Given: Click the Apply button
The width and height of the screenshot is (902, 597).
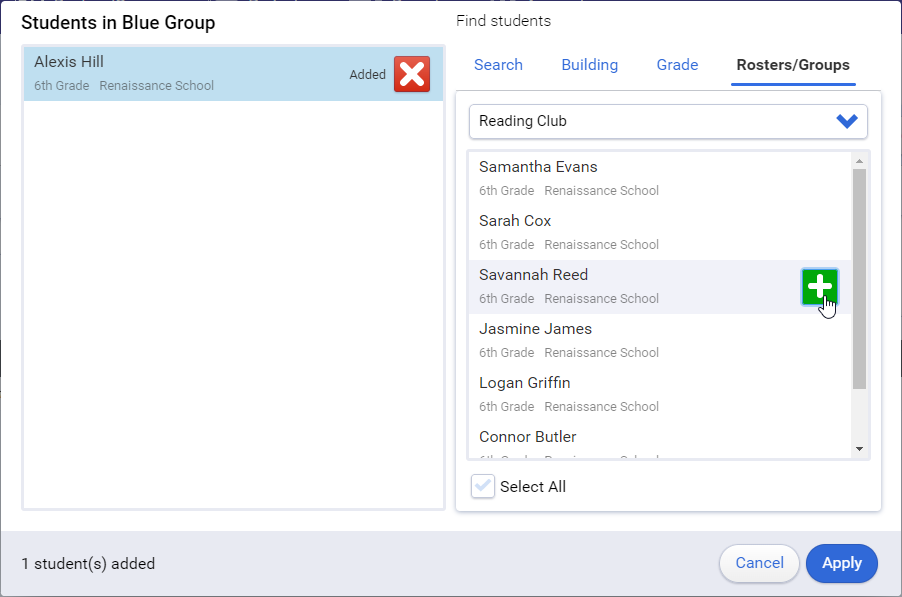Looking at the screenshot, I should (x=842, y=563).
